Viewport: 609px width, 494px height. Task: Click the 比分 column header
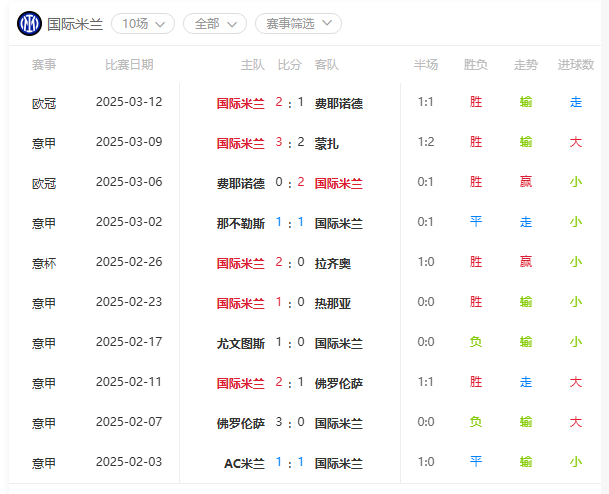coord(290,64)
